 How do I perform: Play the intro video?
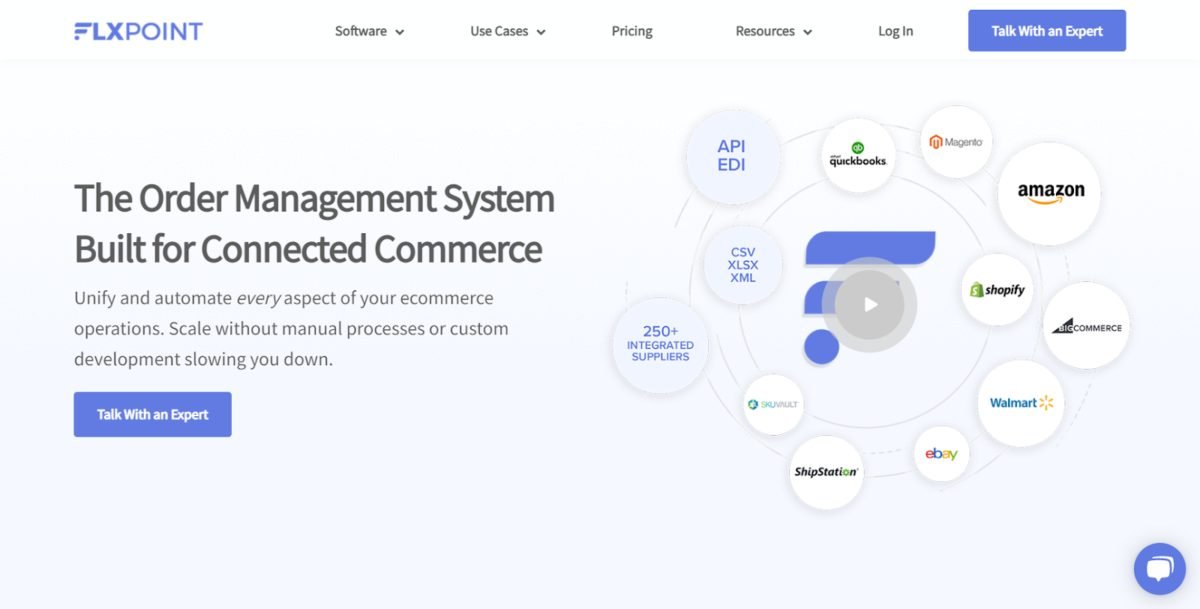870,304
